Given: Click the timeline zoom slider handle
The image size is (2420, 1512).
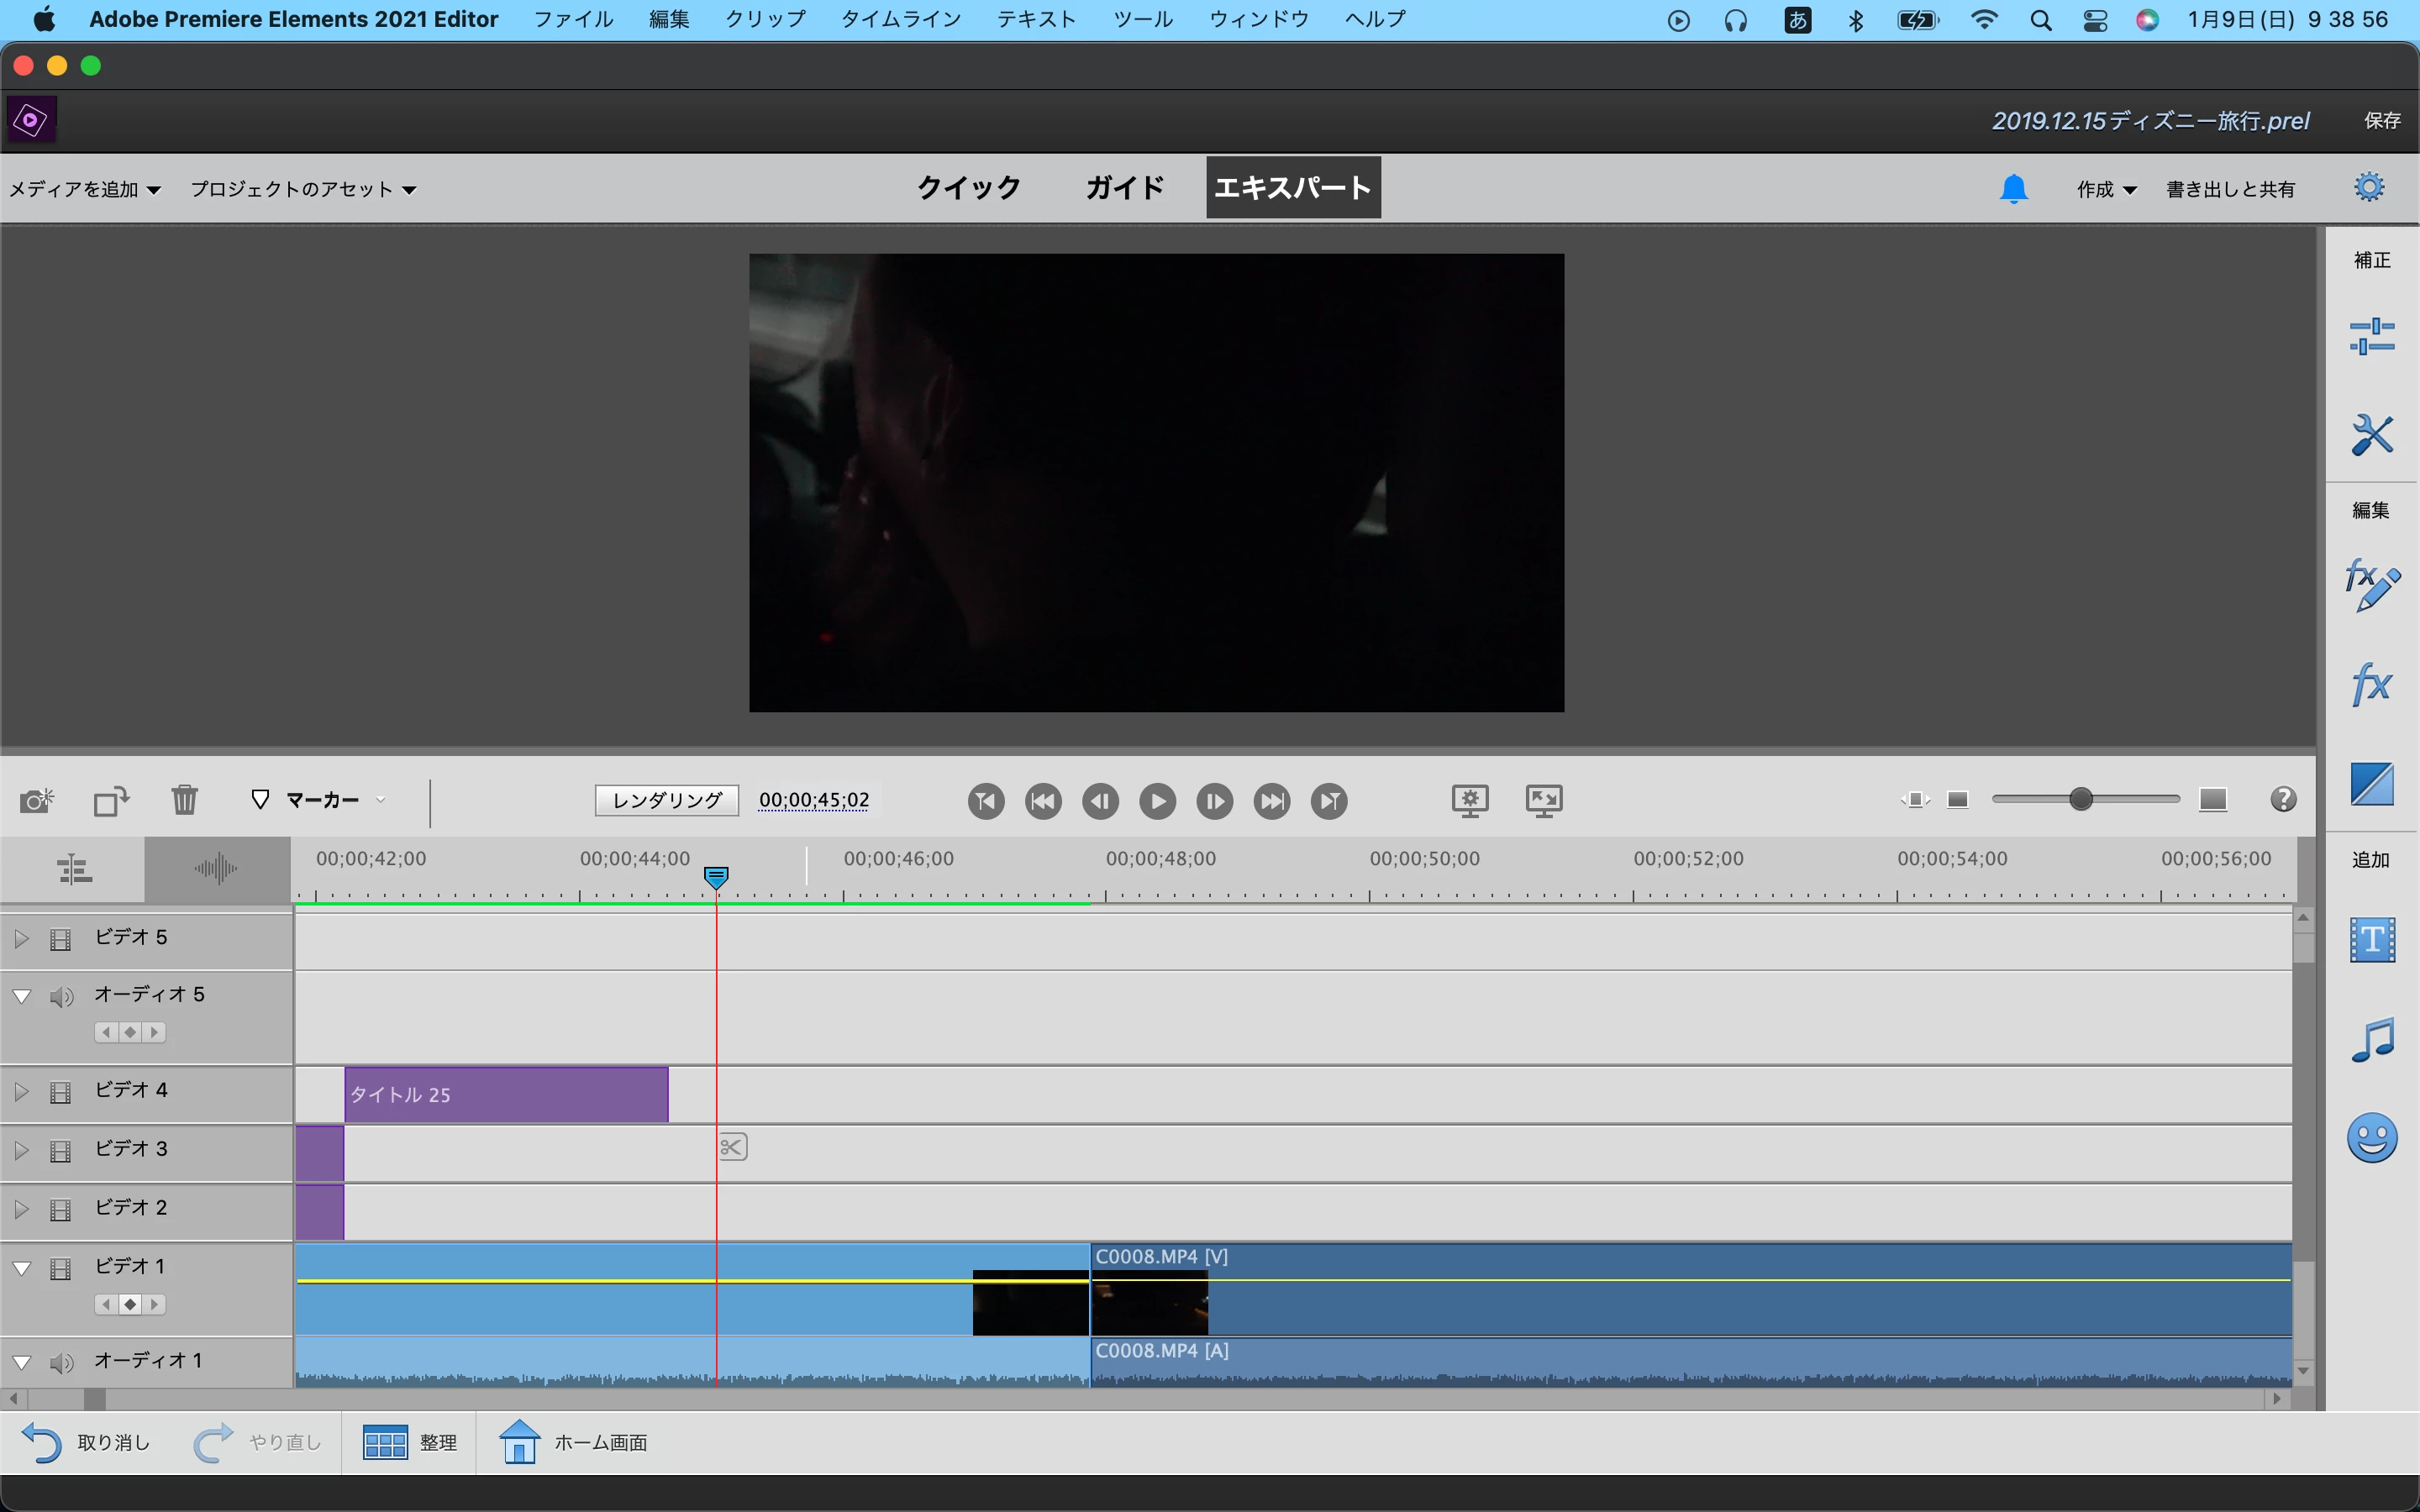Looking at the screenshot, I should [x=2081, y=799].
